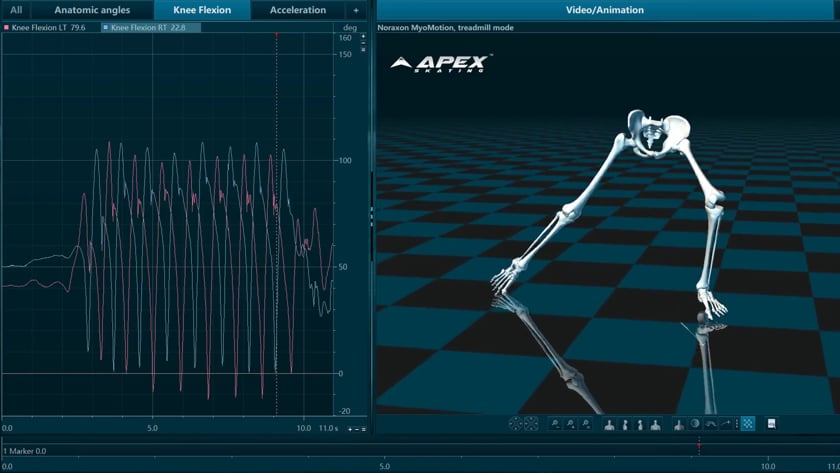This screenshot has width=840, height=473.
Task: Select the Knee Flexion tab
Action: (x=202, y=10)
